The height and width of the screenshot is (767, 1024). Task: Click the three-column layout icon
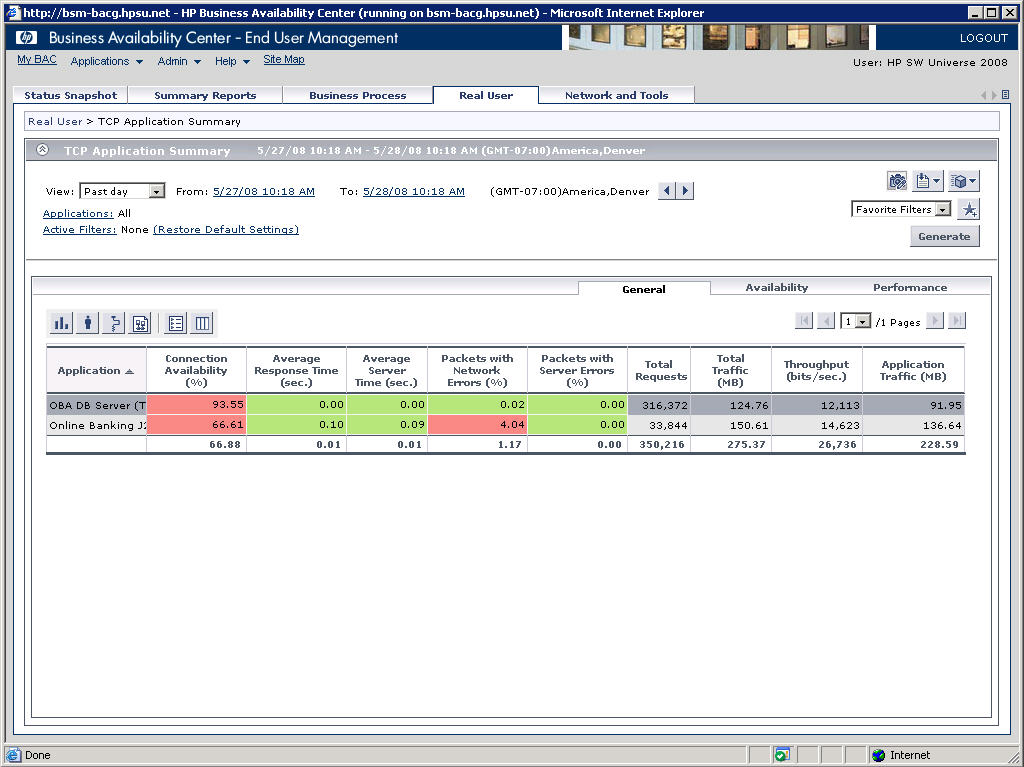(202, 323)
